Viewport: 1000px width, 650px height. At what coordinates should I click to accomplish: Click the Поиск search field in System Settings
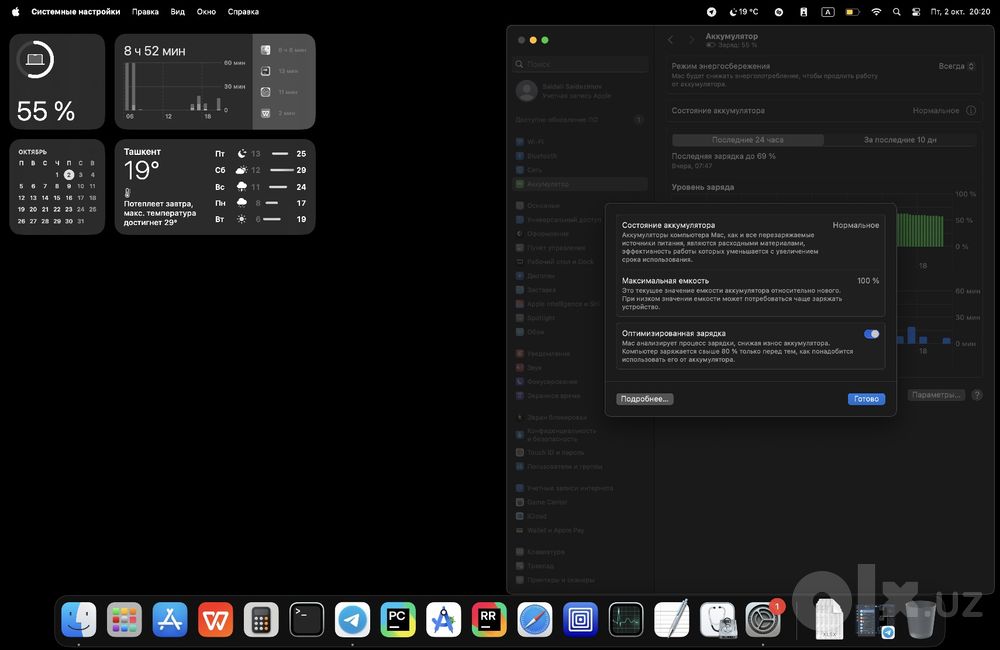(581, 64)
